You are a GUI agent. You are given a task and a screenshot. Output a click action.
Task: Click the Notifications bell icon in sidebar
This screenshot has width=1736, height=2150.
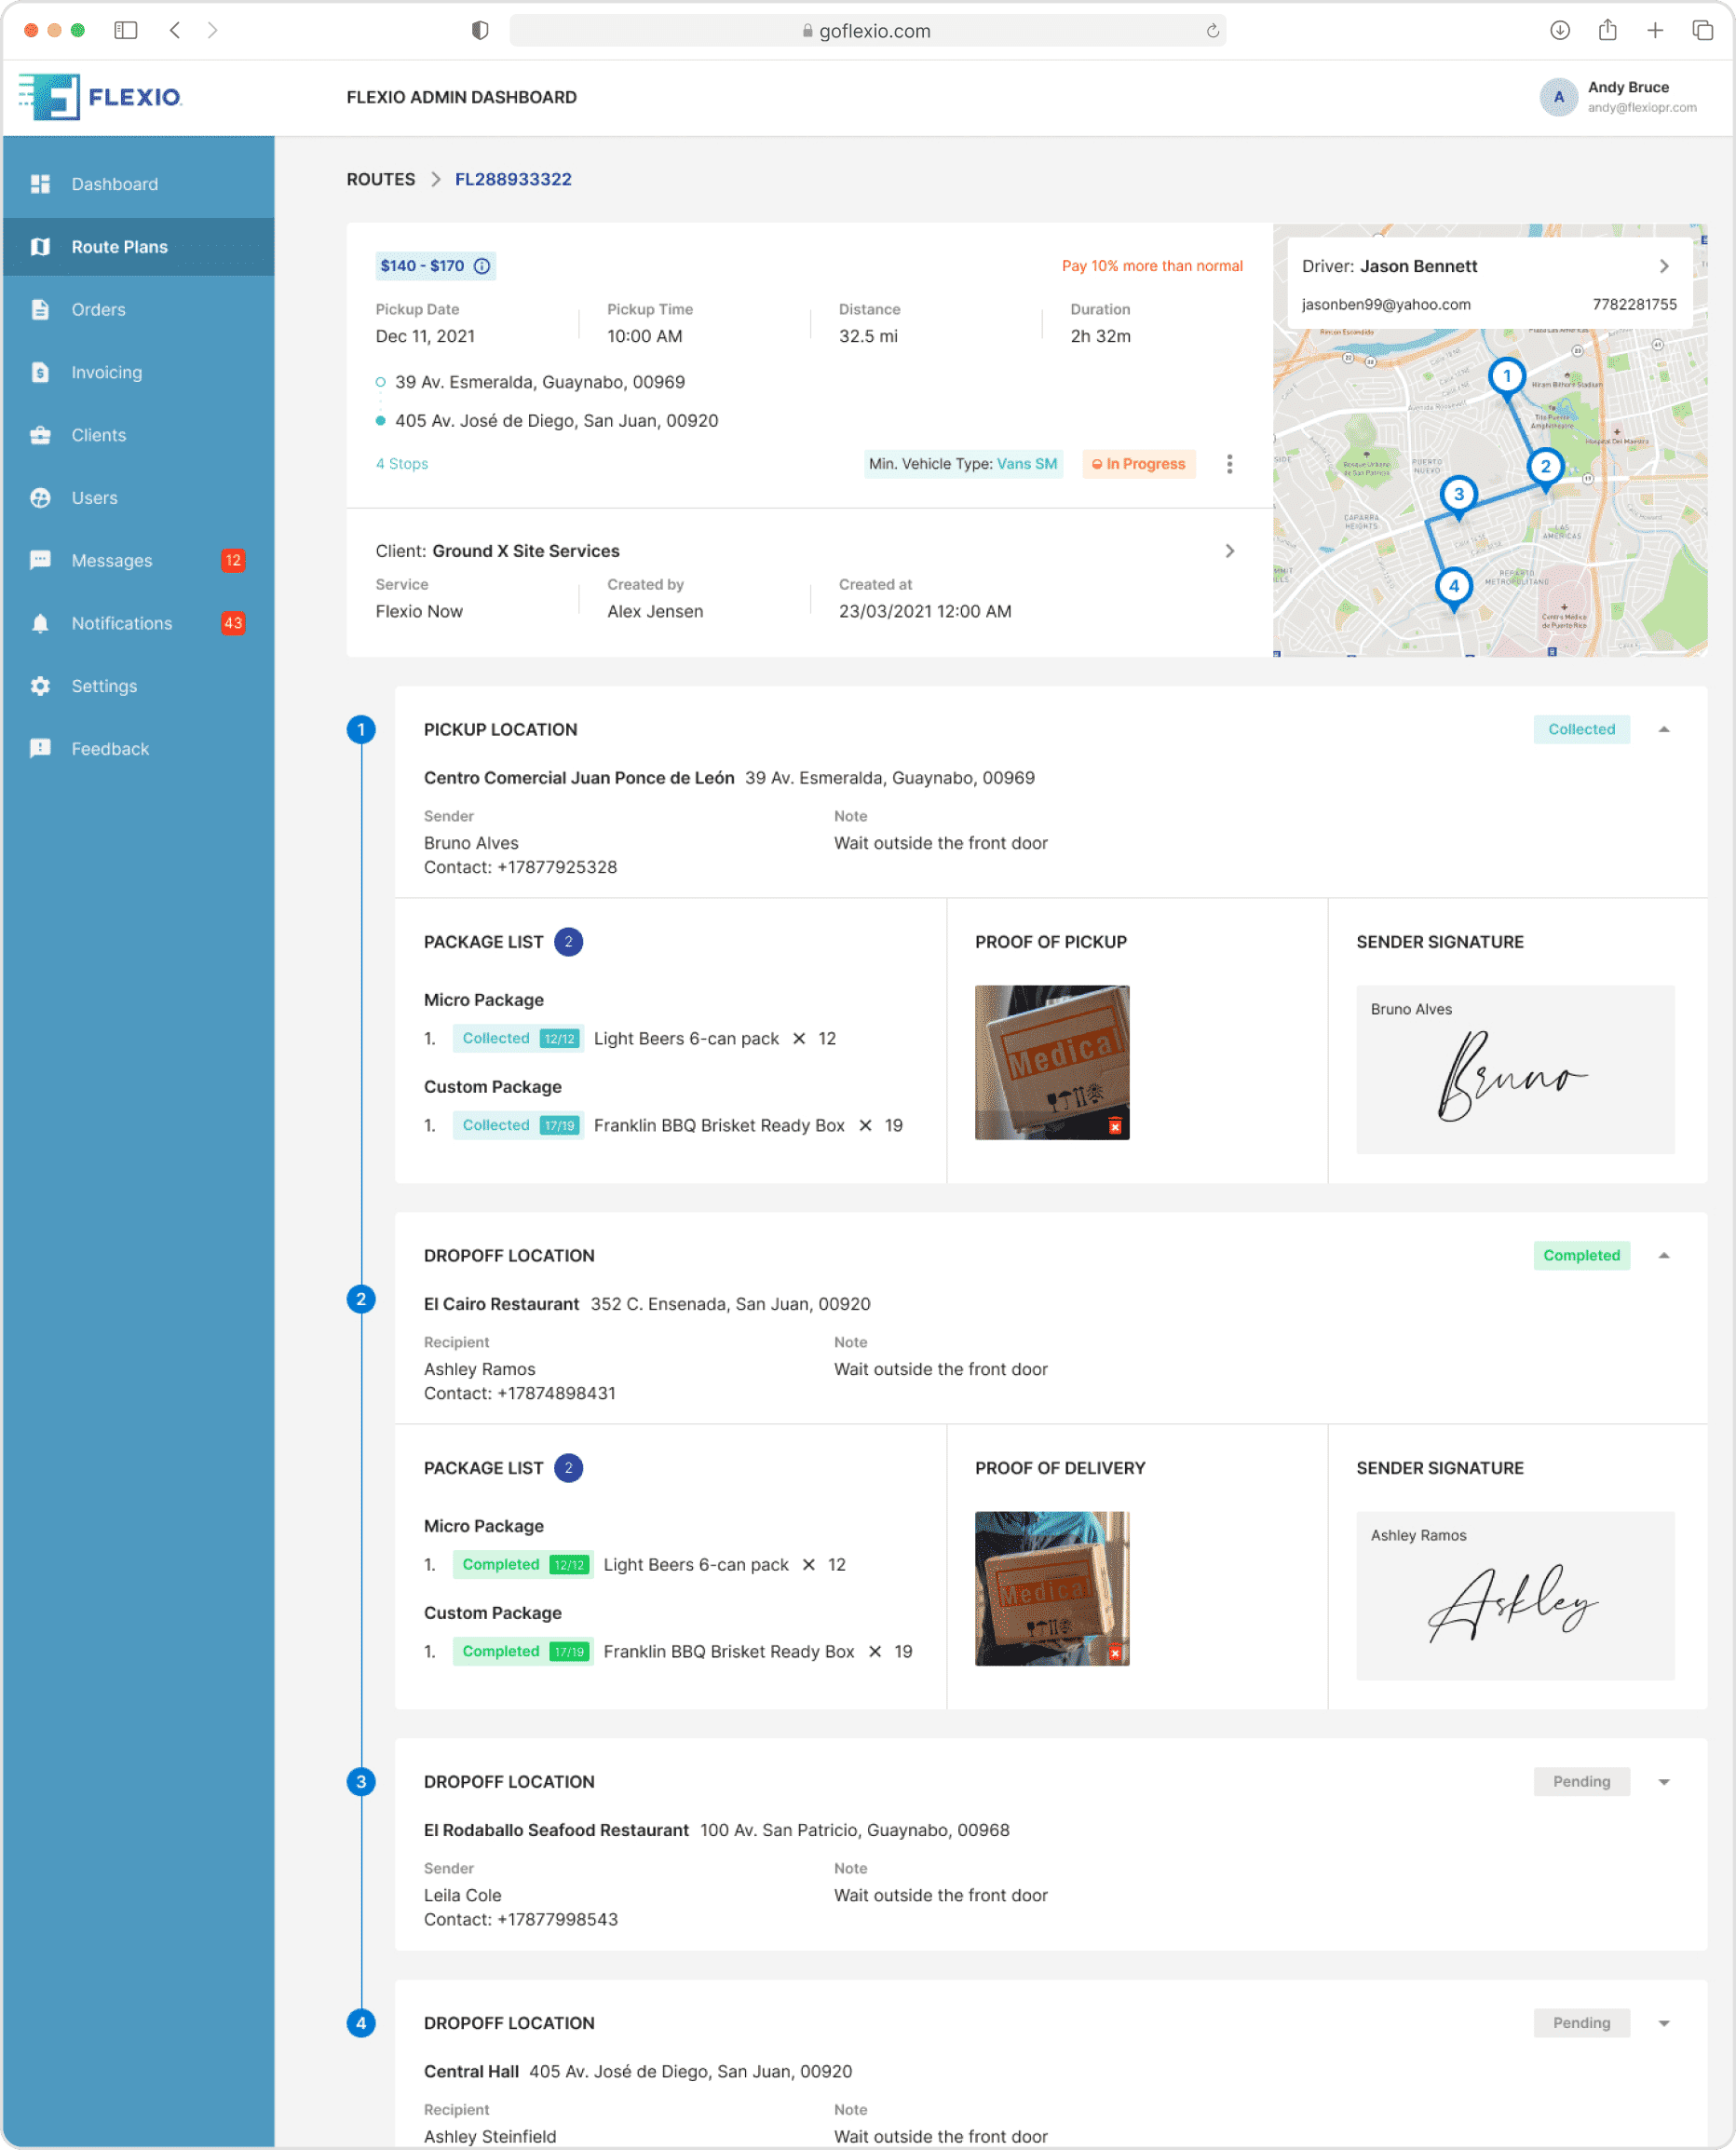click(x=40, y=624)
